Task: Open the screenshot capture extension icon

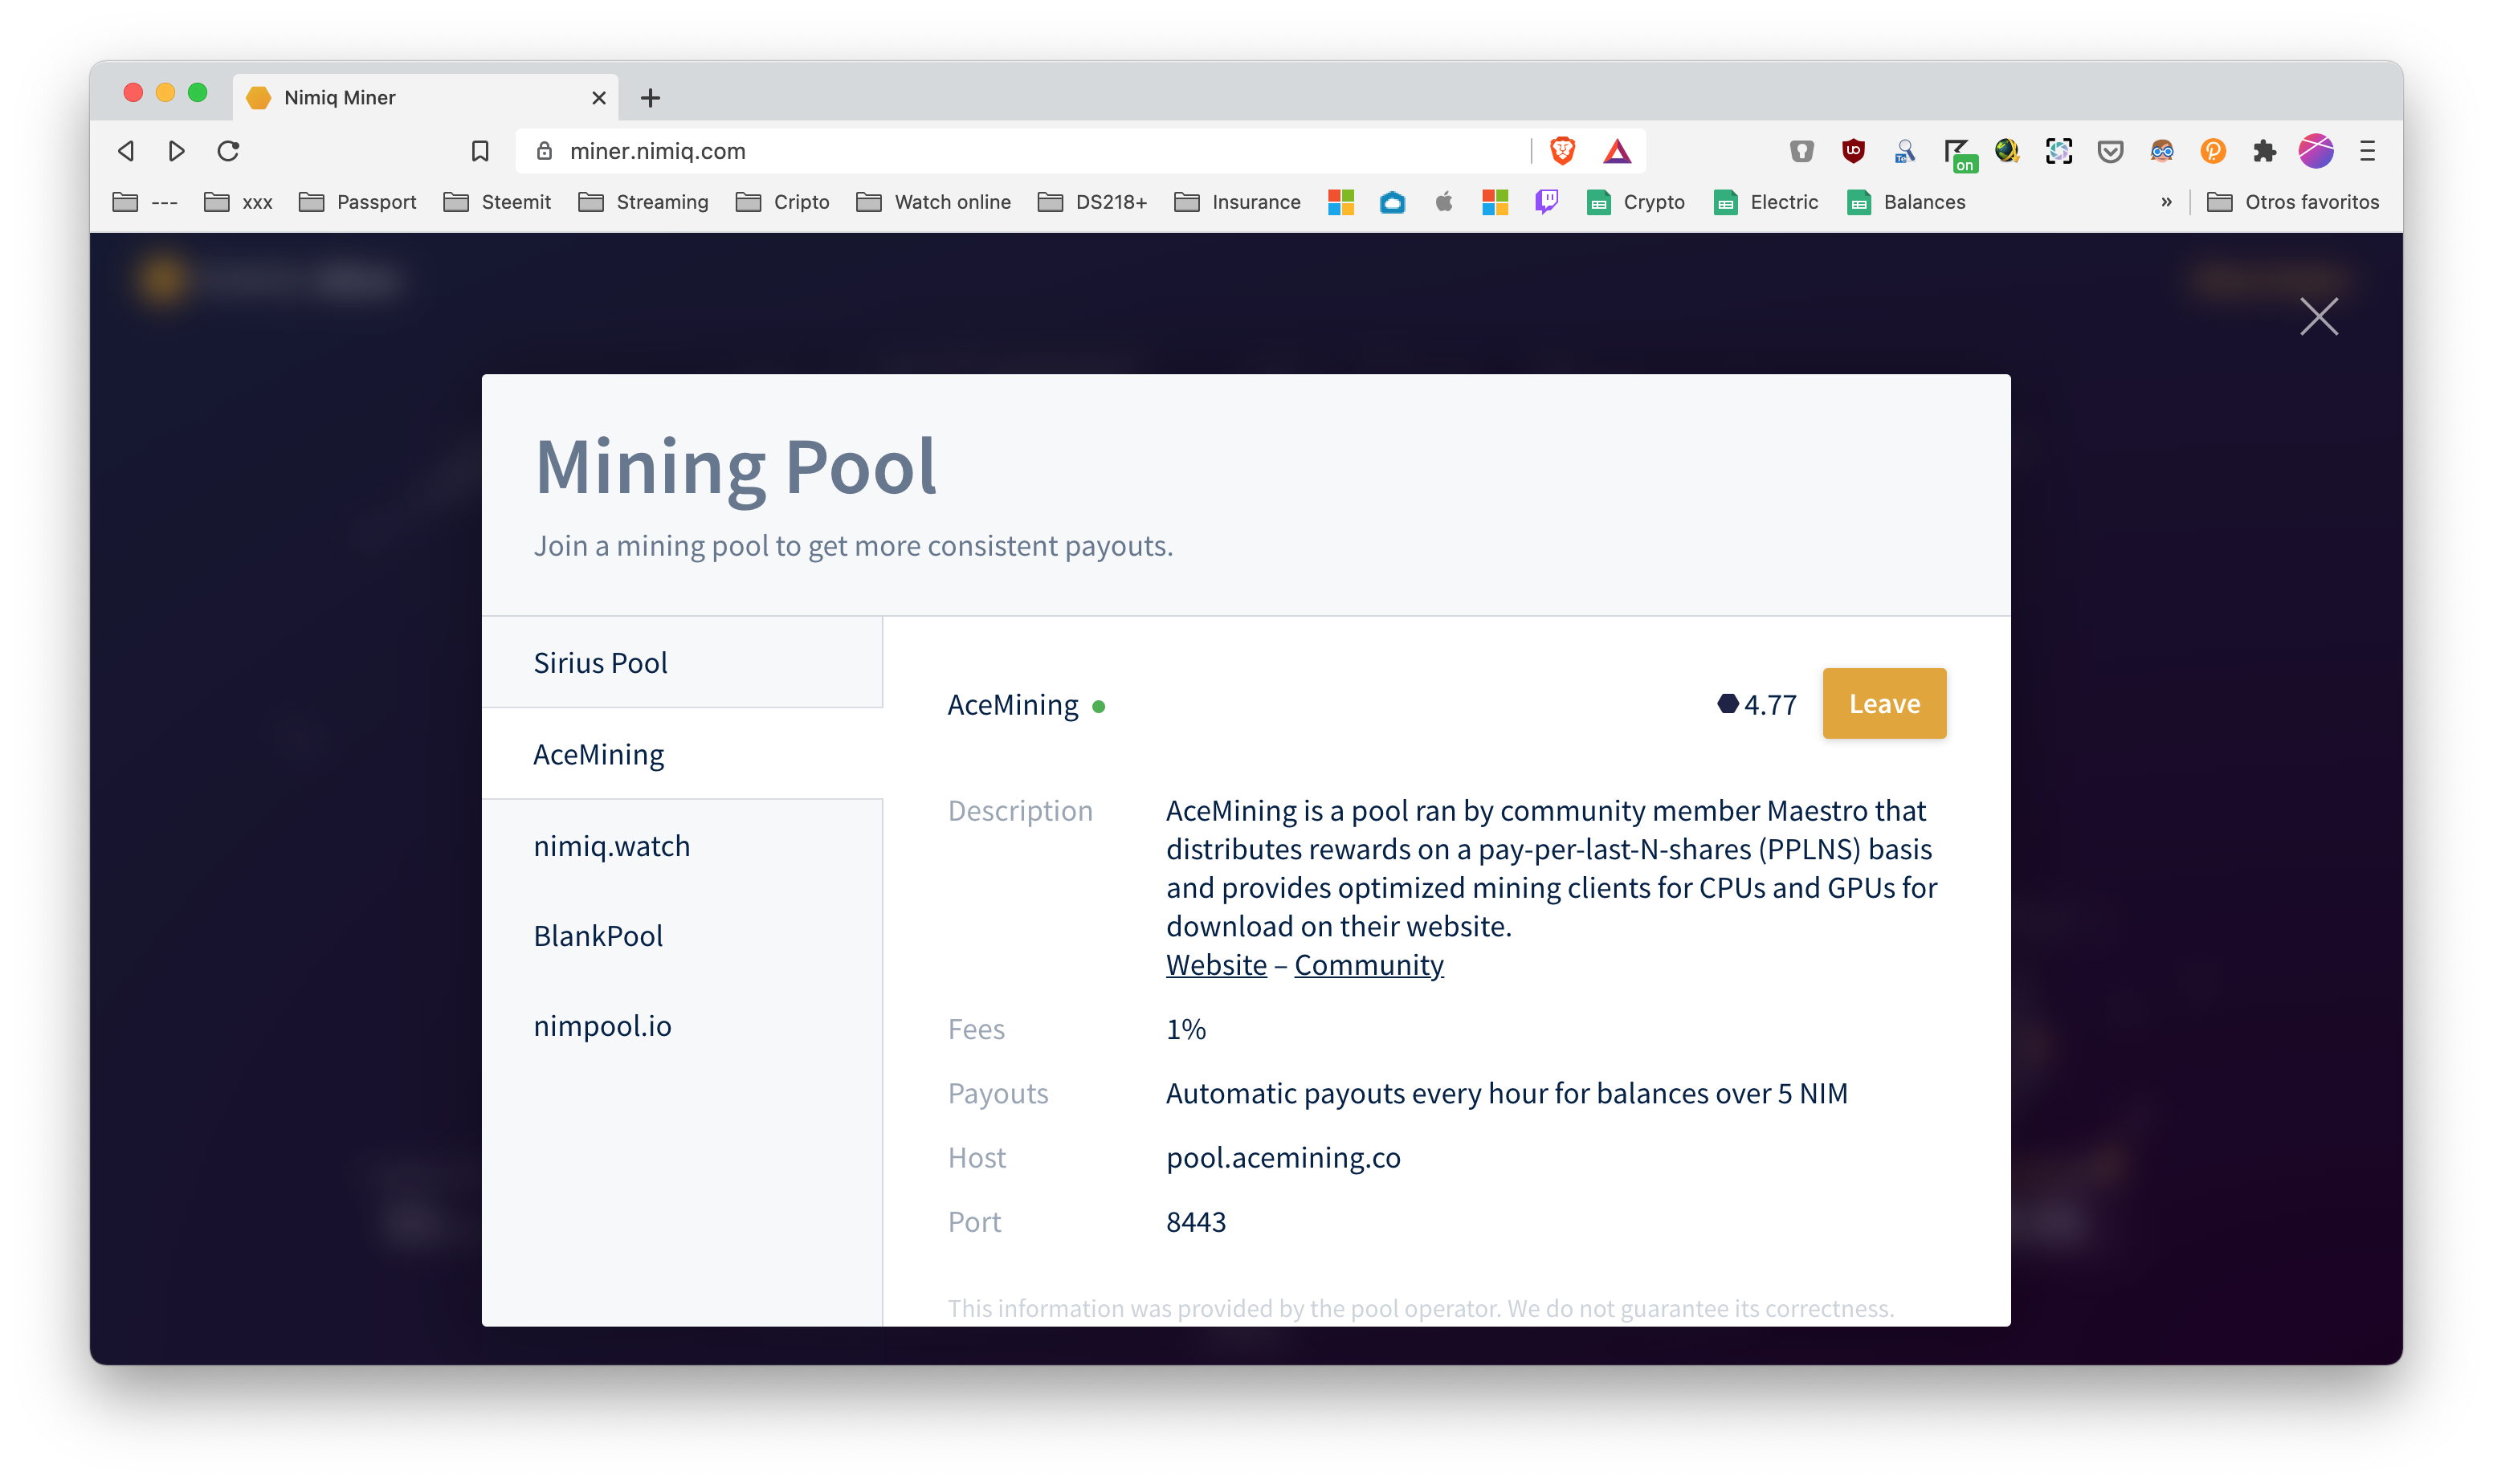Action: coord(2059,151)
